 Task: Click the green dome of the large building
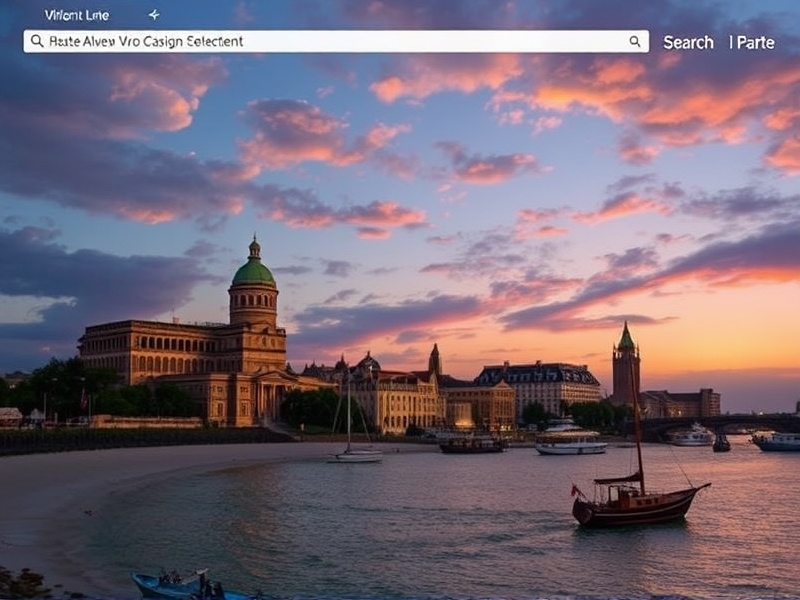[253, 270]
